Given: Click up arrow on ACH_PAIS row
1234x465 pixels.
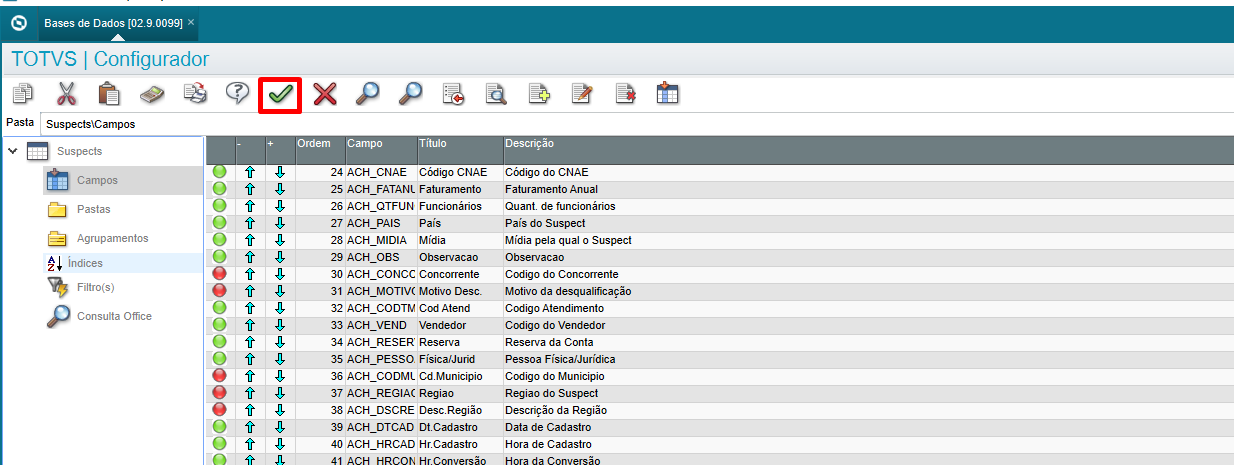Looking at the screenshot, I should 250,223.
